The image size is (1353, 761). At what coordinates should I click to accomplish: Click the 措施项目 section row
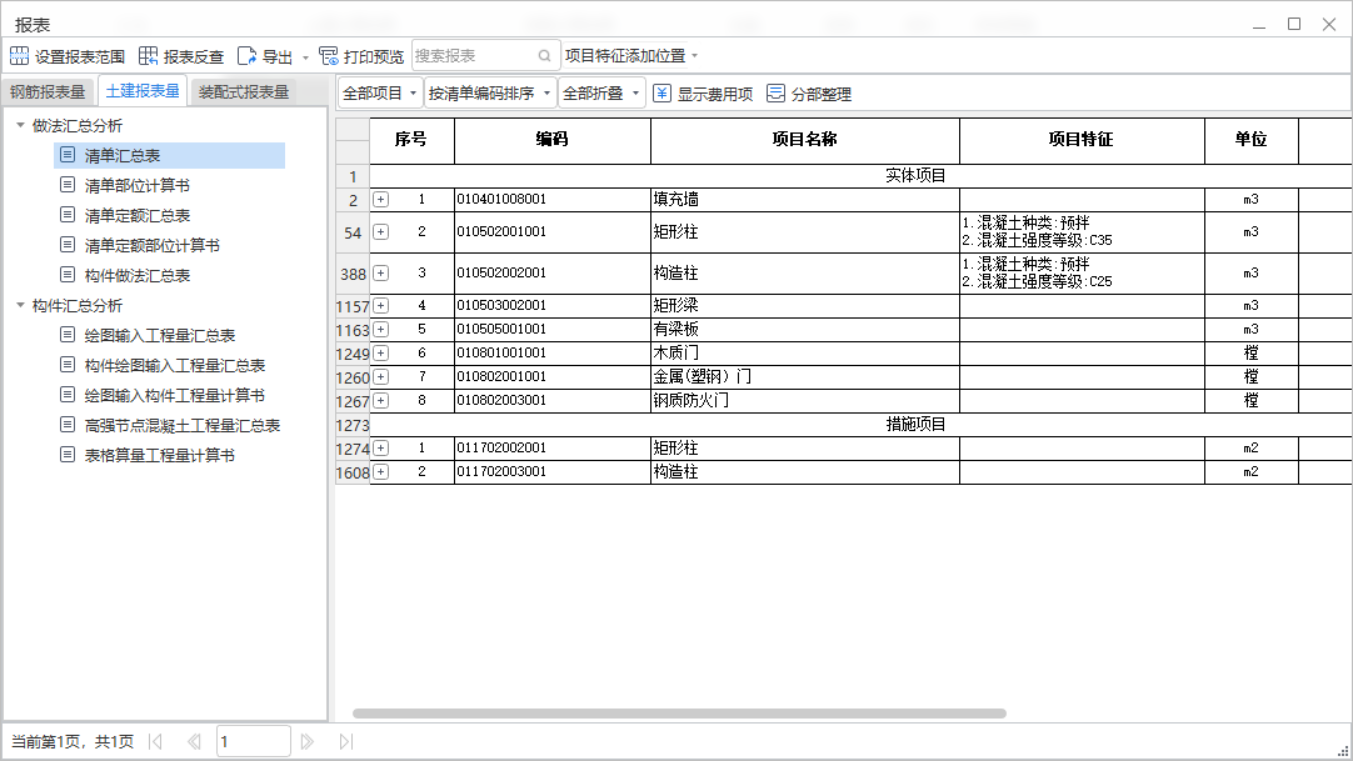861,424
